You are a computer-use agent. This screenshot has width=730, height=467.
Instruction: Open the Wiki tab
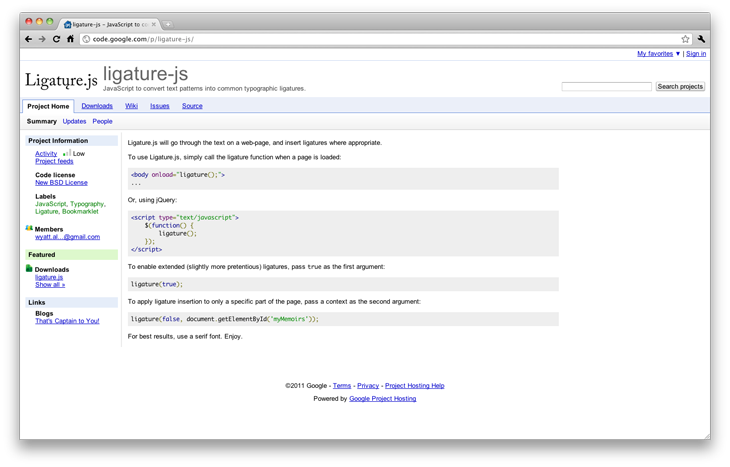coord(131,106)
